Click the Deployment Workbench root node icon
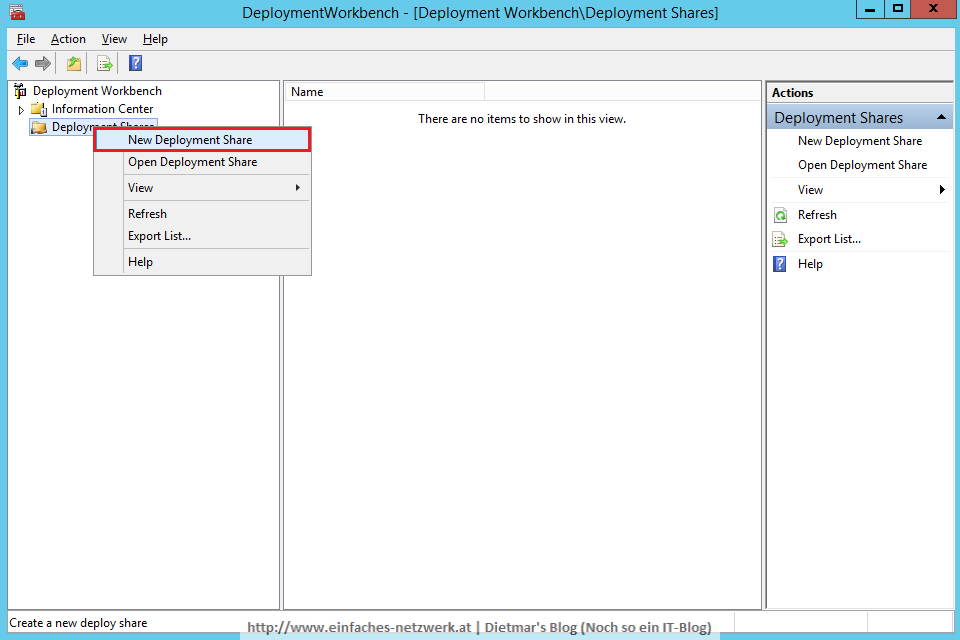 [20, 91]
